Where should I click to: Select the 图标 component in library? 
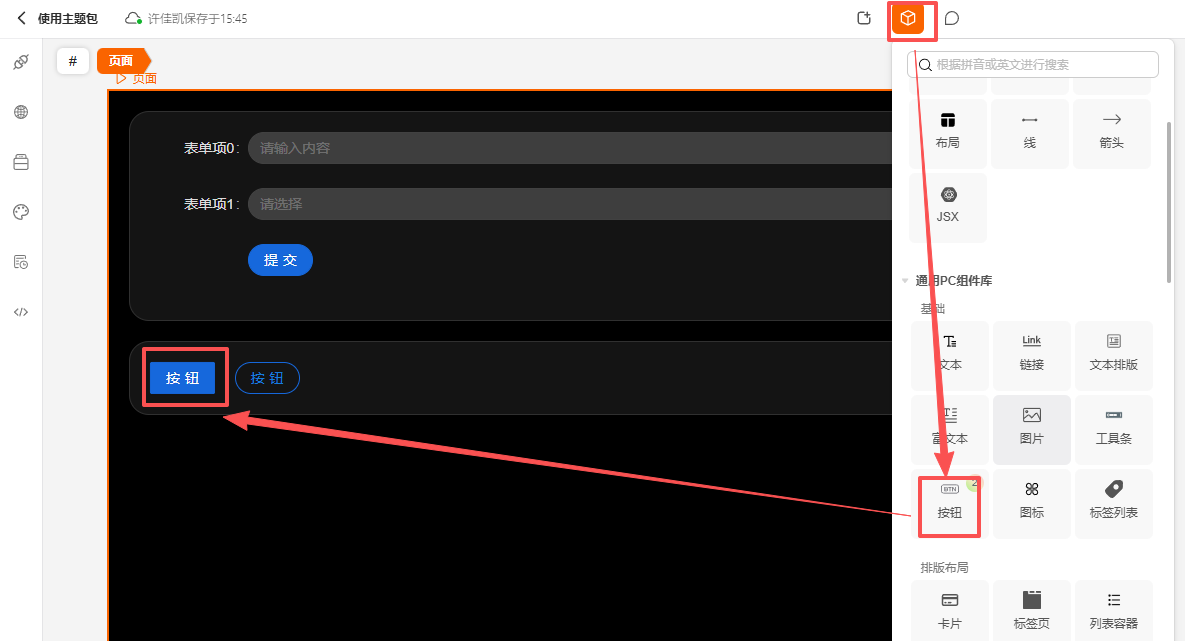click(1032, 501)
